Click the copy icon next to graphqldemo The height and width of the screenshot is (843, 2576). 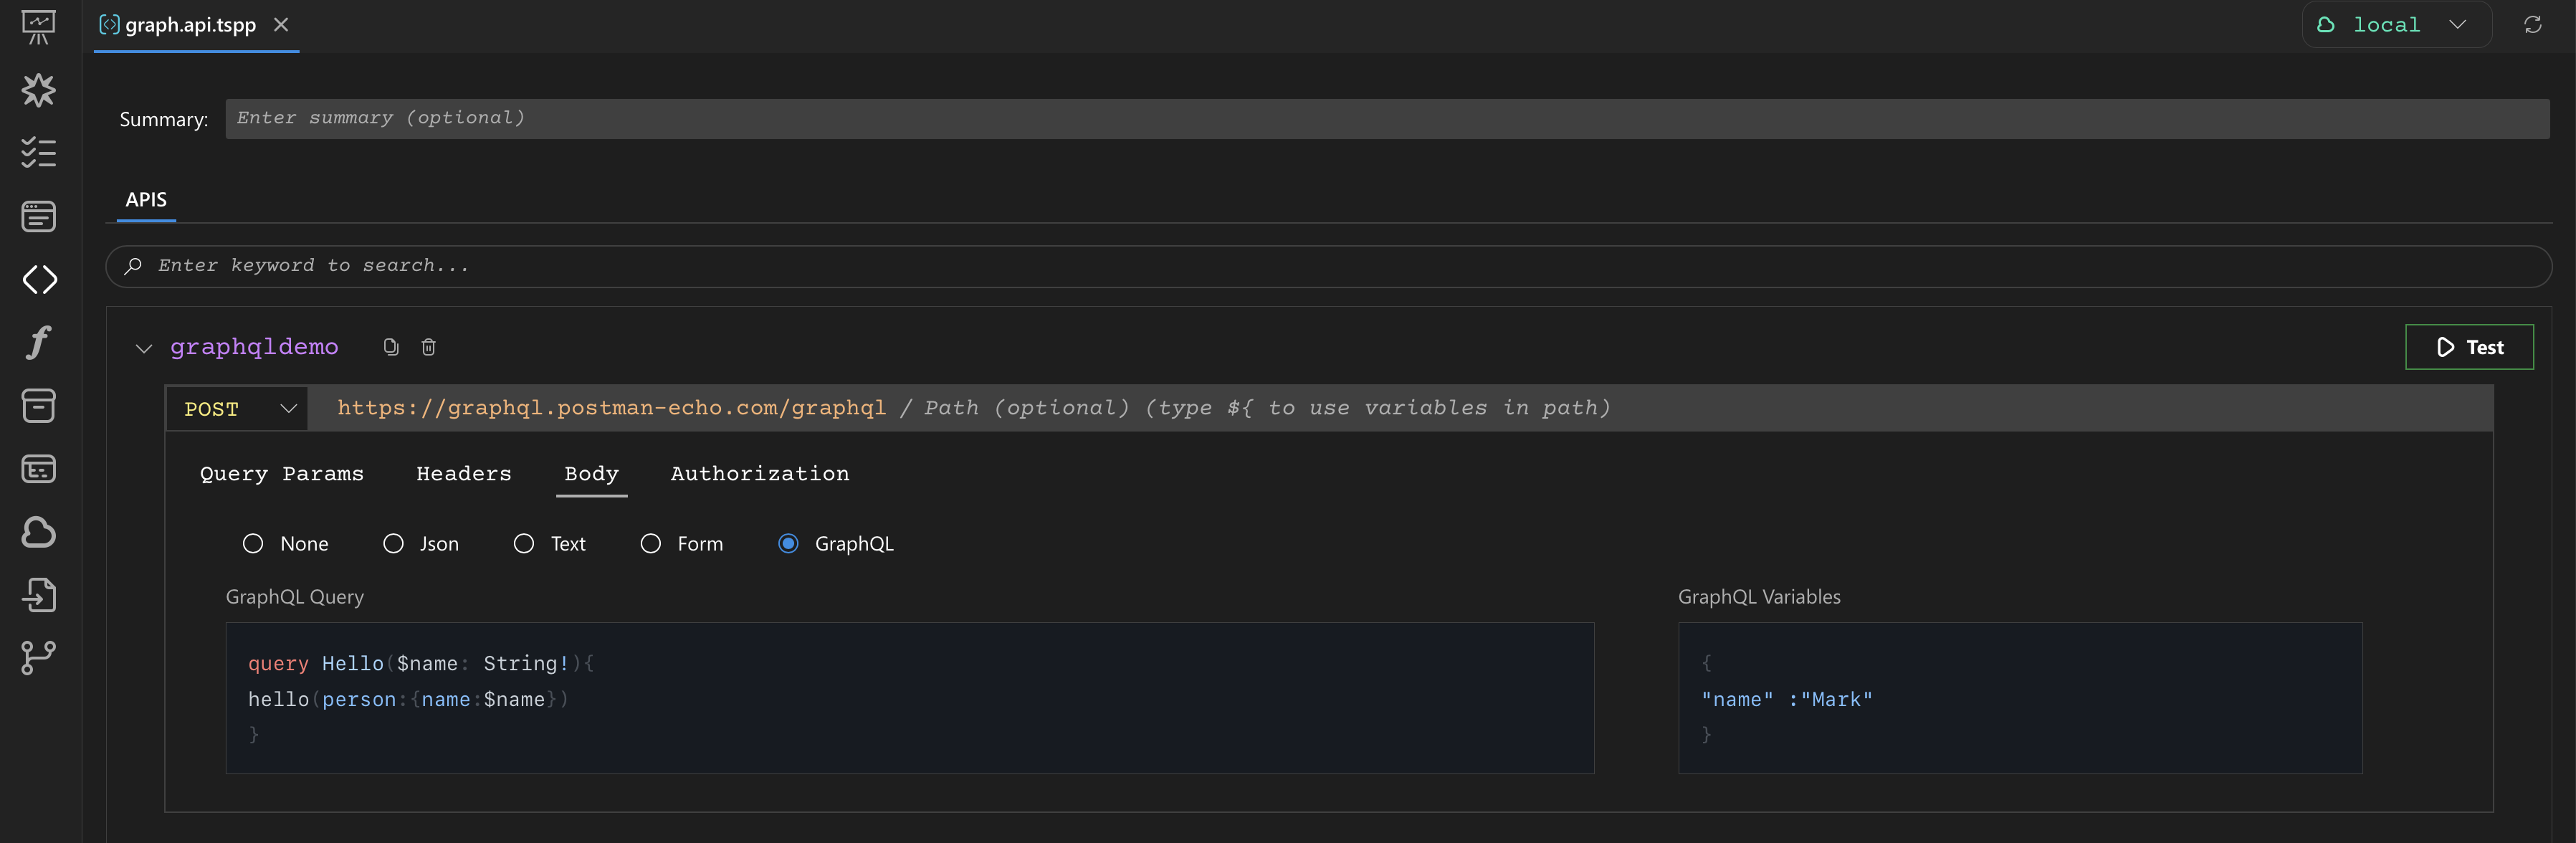point(391,347)
